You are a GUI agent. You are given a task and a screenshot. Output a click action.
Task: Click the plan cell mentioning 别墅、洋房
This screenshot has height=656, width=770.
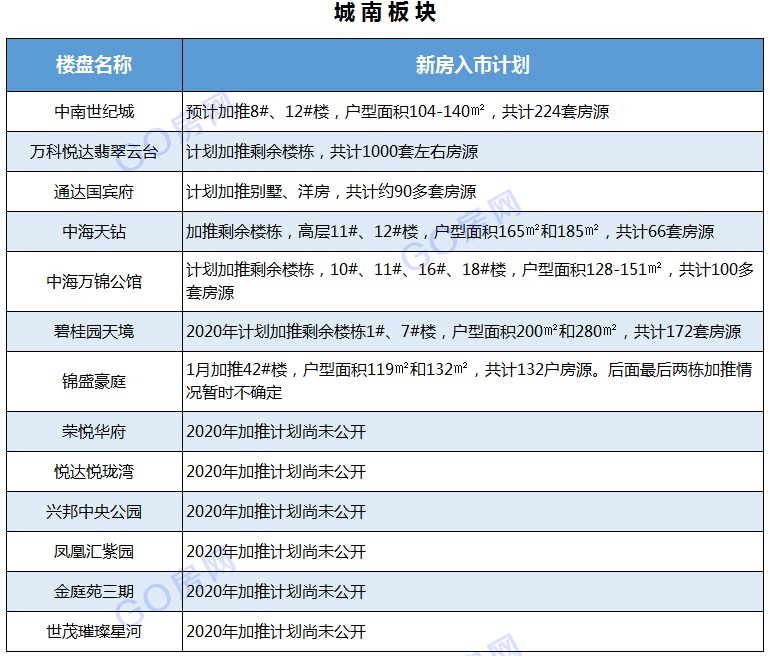tap(331, 192)
